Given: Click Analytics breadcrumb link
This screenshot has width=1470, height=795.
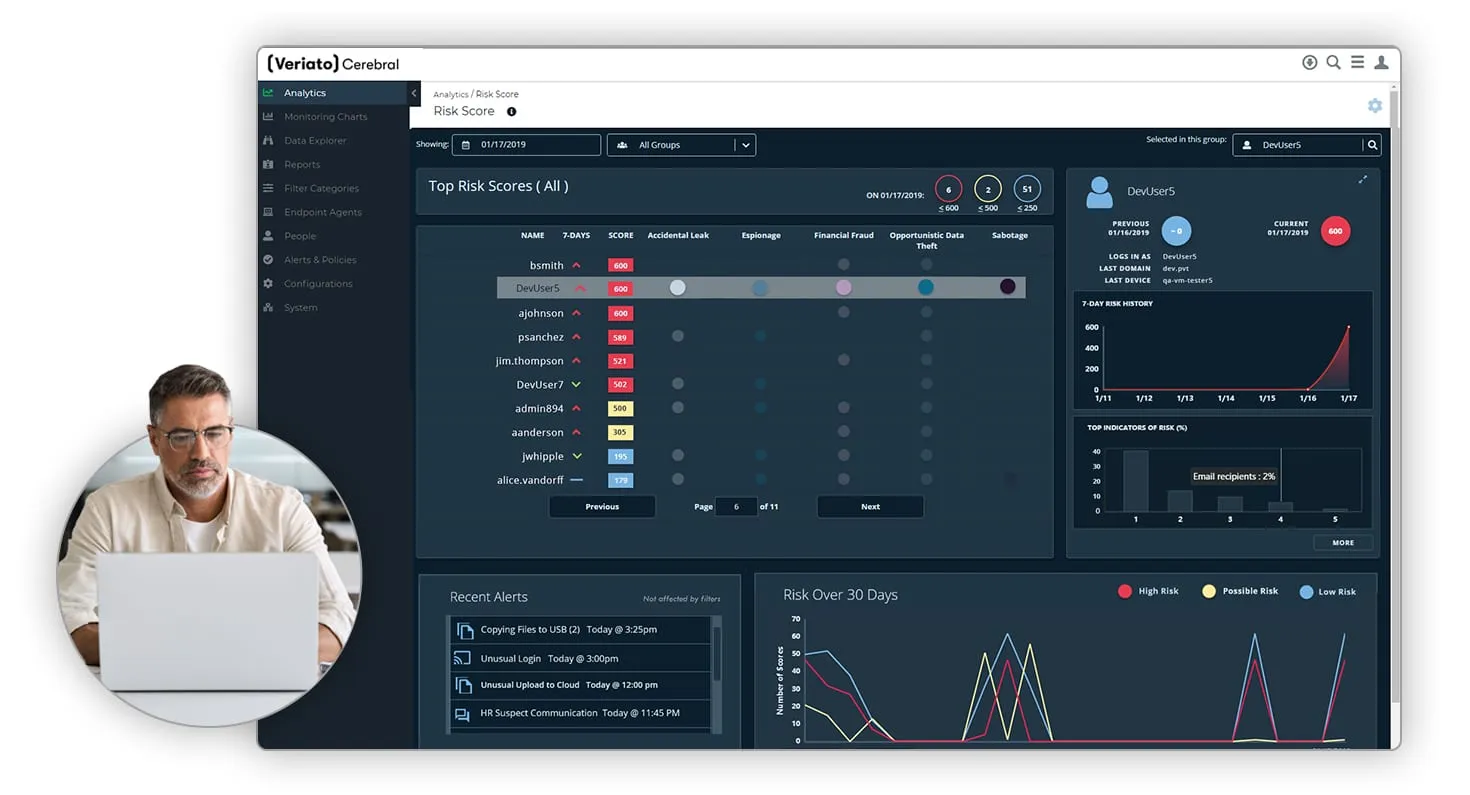Looking at the screenshot, I should 450,94.
